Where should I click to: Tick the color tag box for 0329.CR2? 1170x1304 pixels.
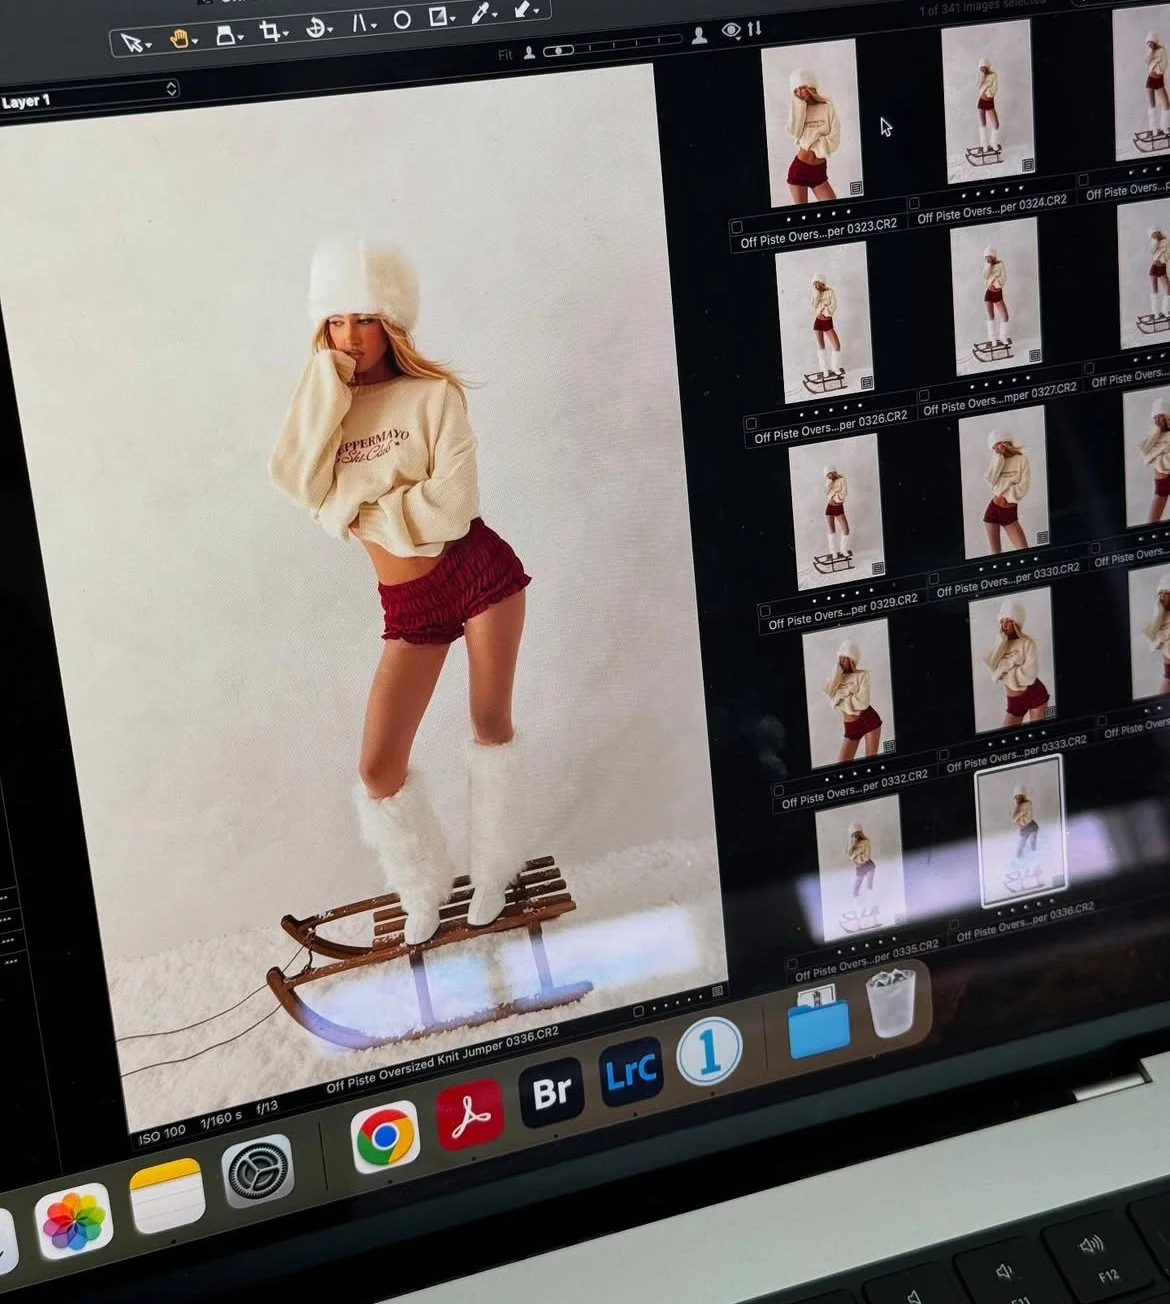[765, 610]
